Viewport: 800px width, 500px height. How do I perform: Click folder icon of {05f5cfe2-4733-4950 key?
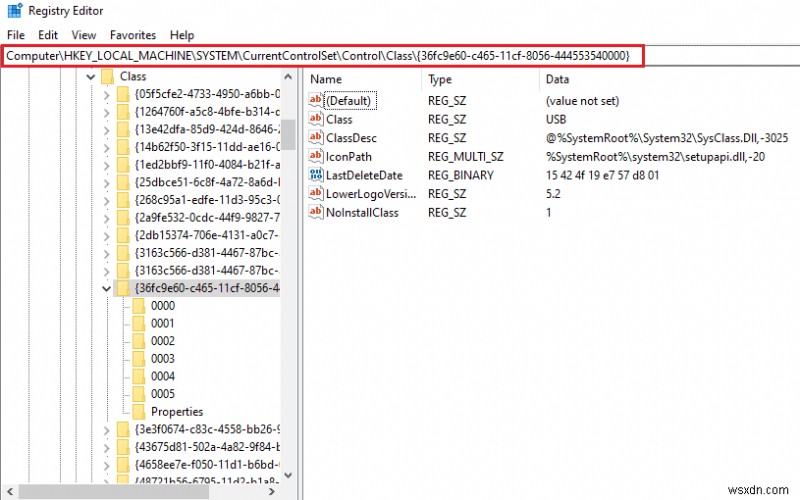123,94
